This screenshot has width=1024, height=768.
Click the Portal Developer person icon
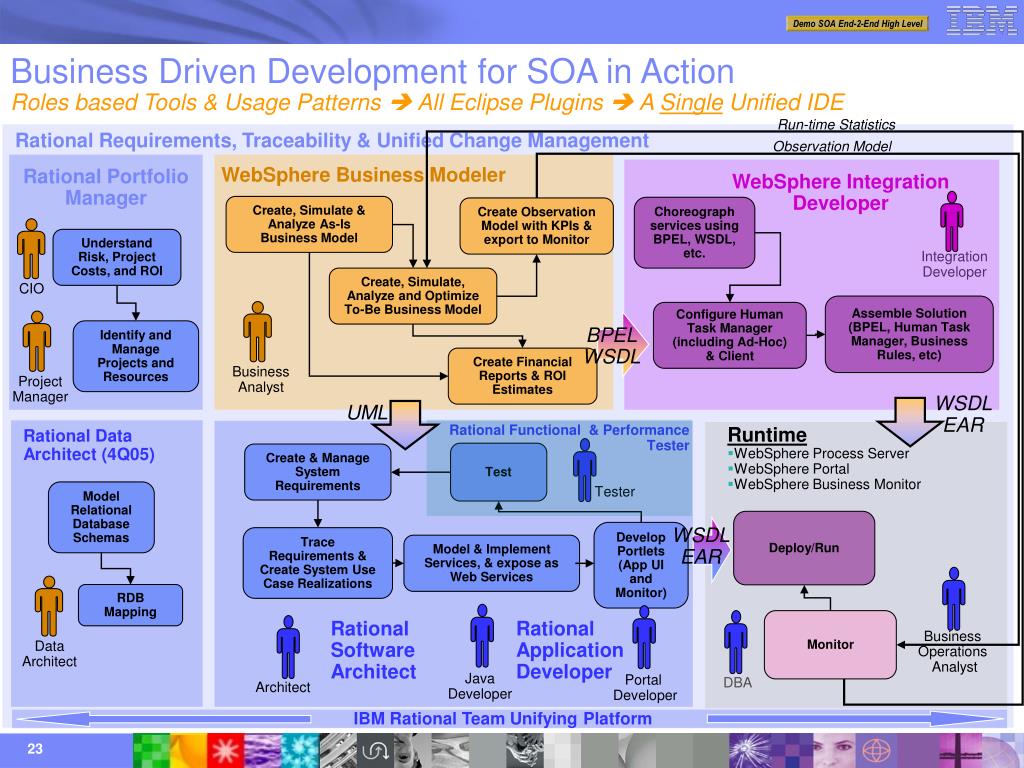point(644,637)
